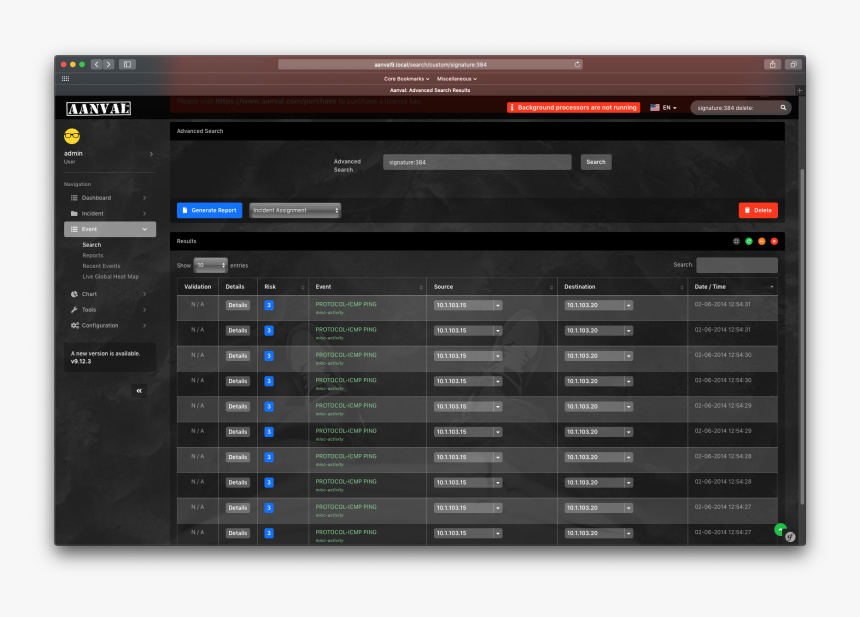Screen dimensions: 860x617
Task: Click the red close icon in Results panel
Action: (x=774, y=241)
